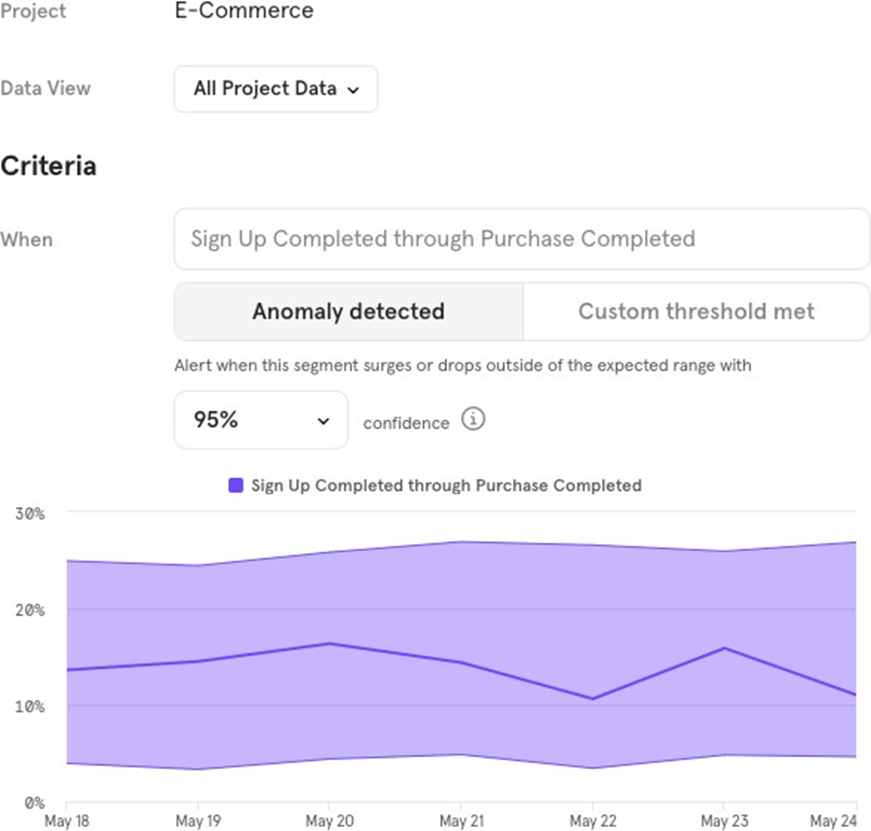This screenshot has width=871, height=831.
Task: Click the chart legend series label
Action: click(446, 485)
